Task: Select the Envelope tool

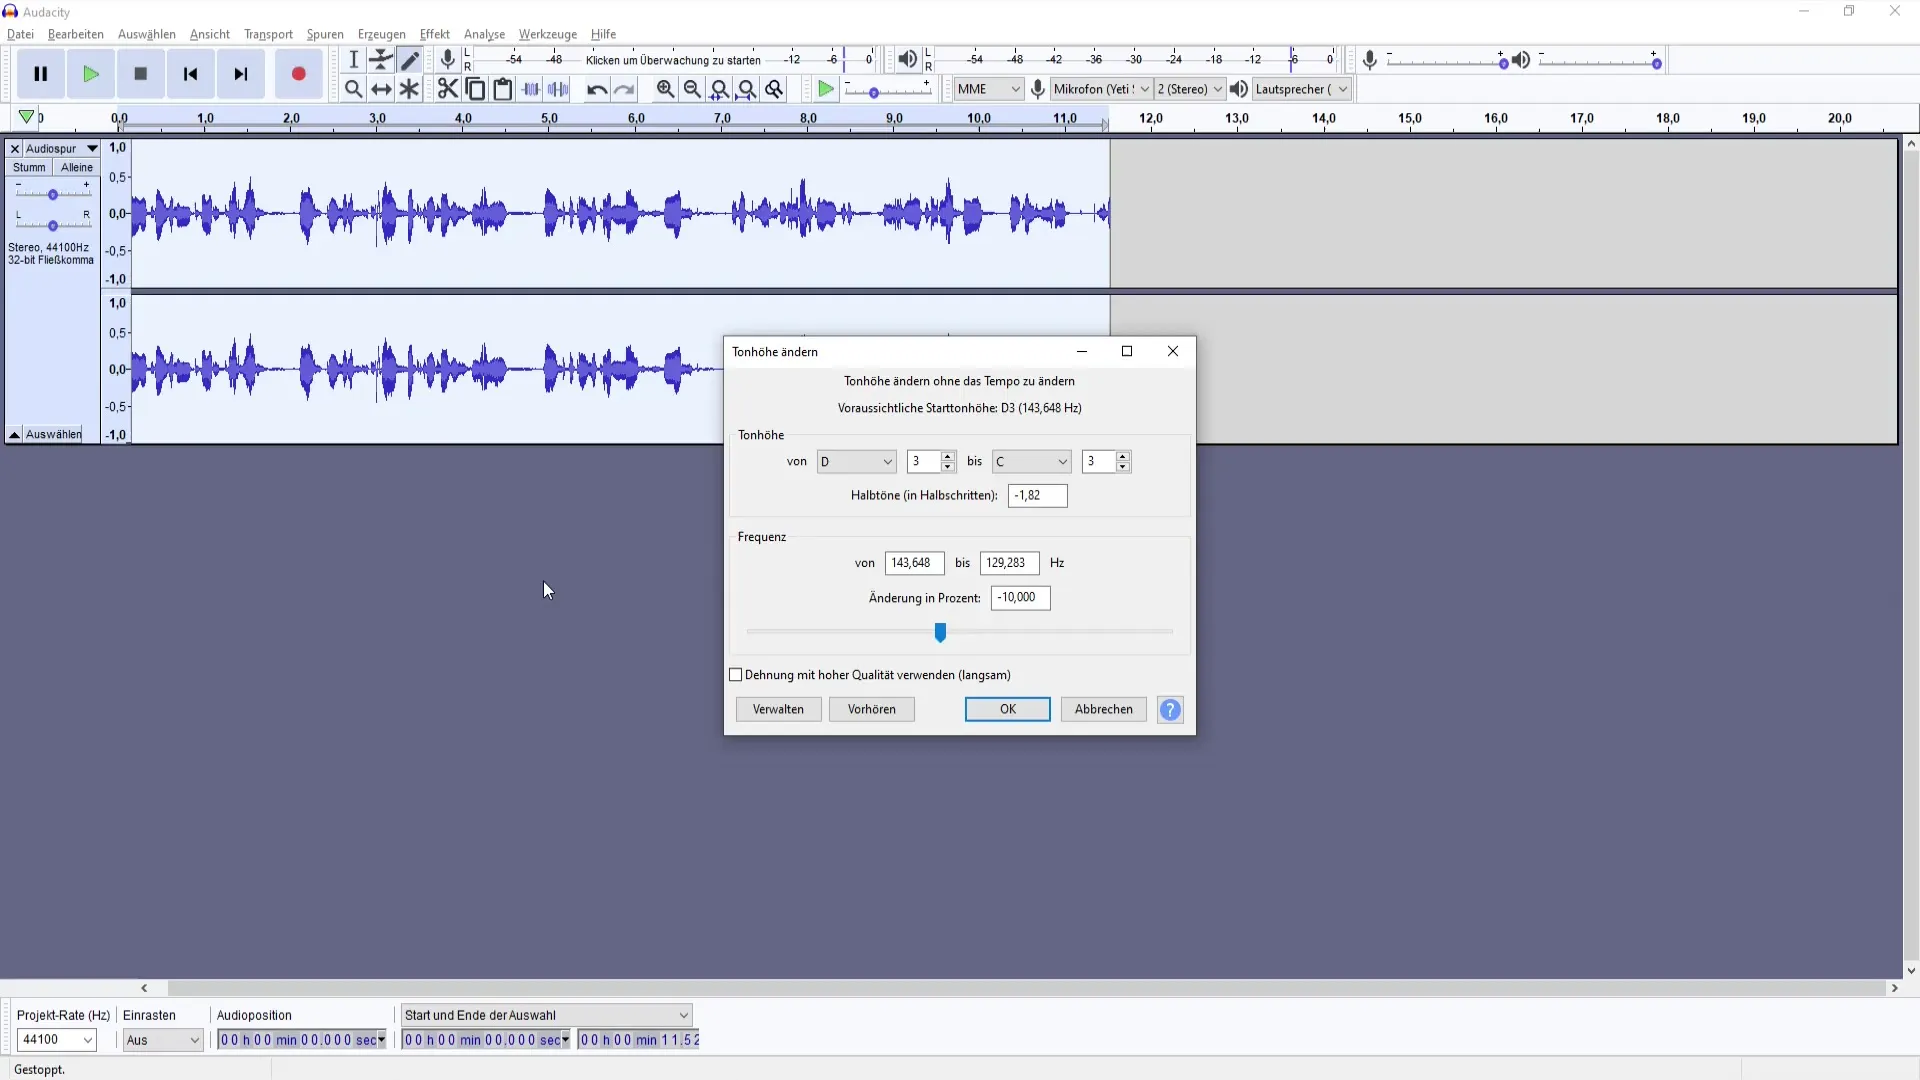Action: click(x=381, y=60)
